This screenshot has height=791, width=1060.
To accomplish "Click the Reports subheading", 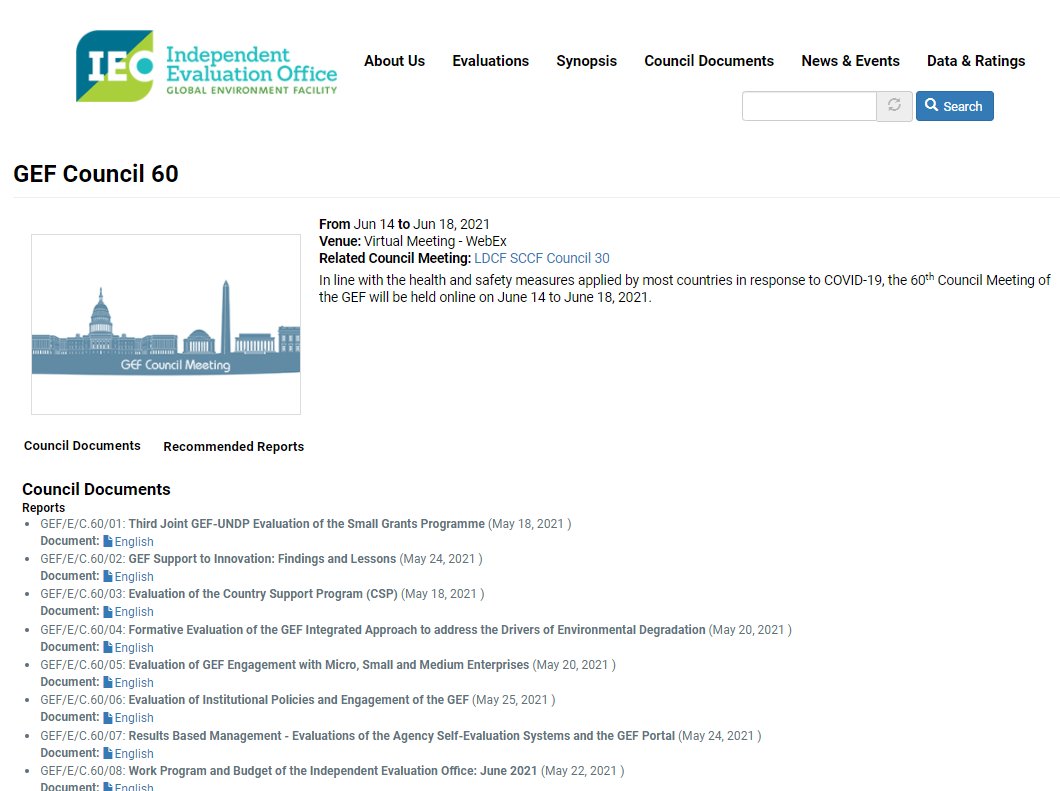I will (x=43, y=508).
